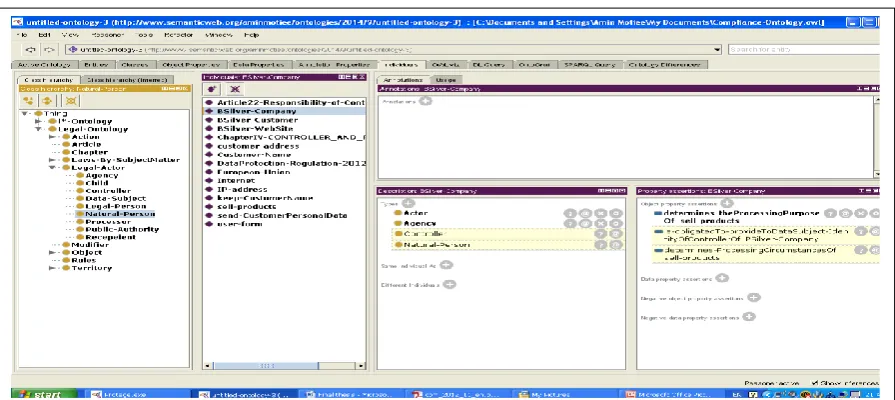Edit the Actor type with its edit icon

click(x=615, y=213)
